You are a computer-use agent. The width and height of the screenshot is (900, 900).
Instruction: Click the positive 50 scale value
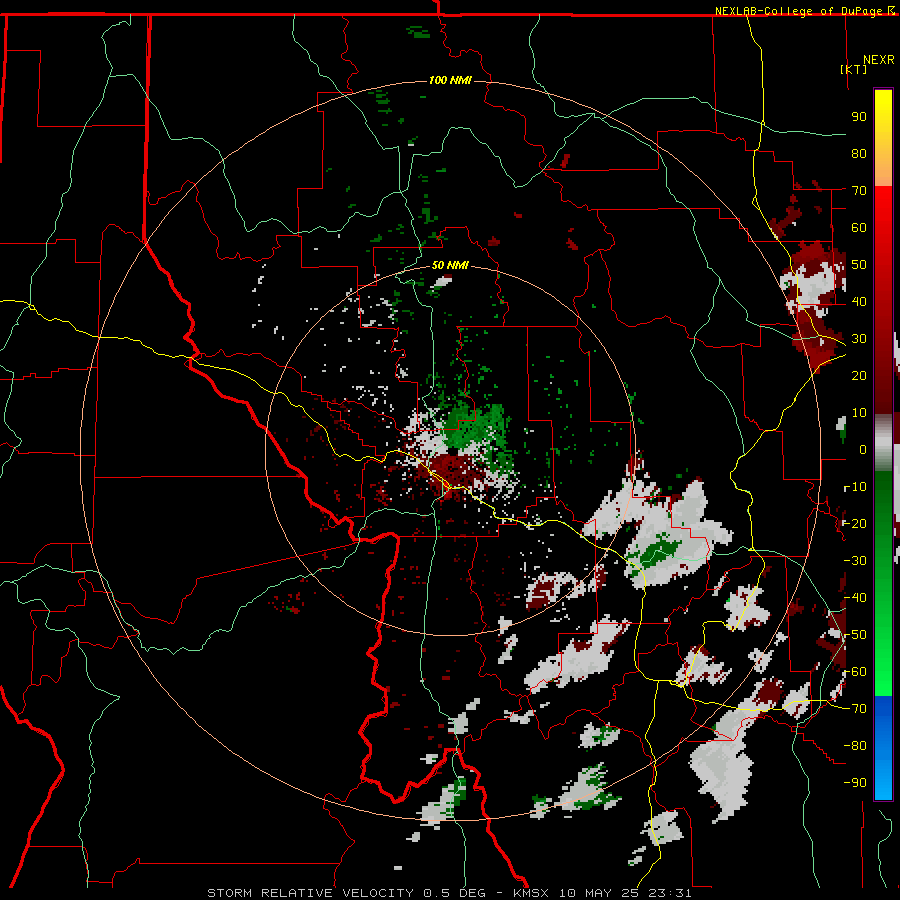tap(859, 265)
